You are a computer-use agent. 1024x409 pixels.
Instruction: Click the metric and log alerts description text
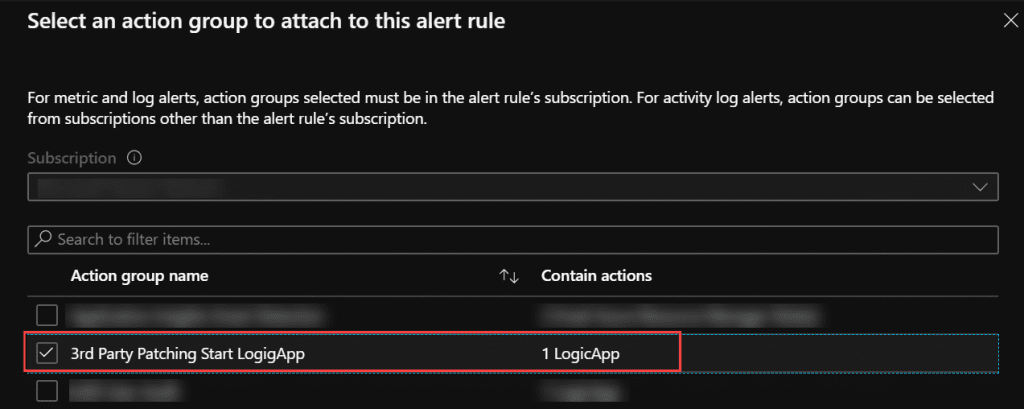(x=511, y=110)
